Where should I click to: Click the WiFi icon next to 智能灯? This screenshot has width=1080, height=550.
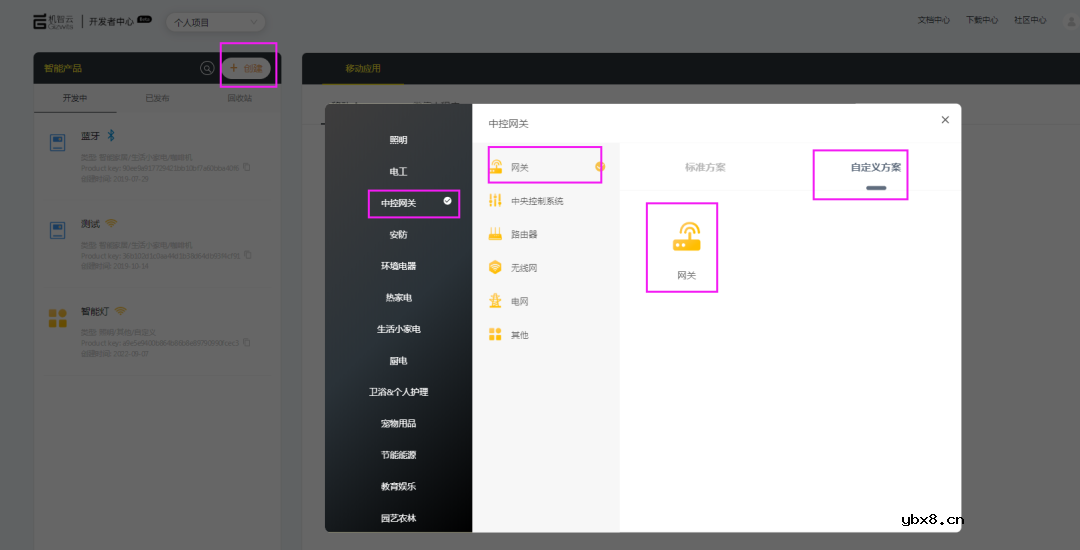point(121,310)
